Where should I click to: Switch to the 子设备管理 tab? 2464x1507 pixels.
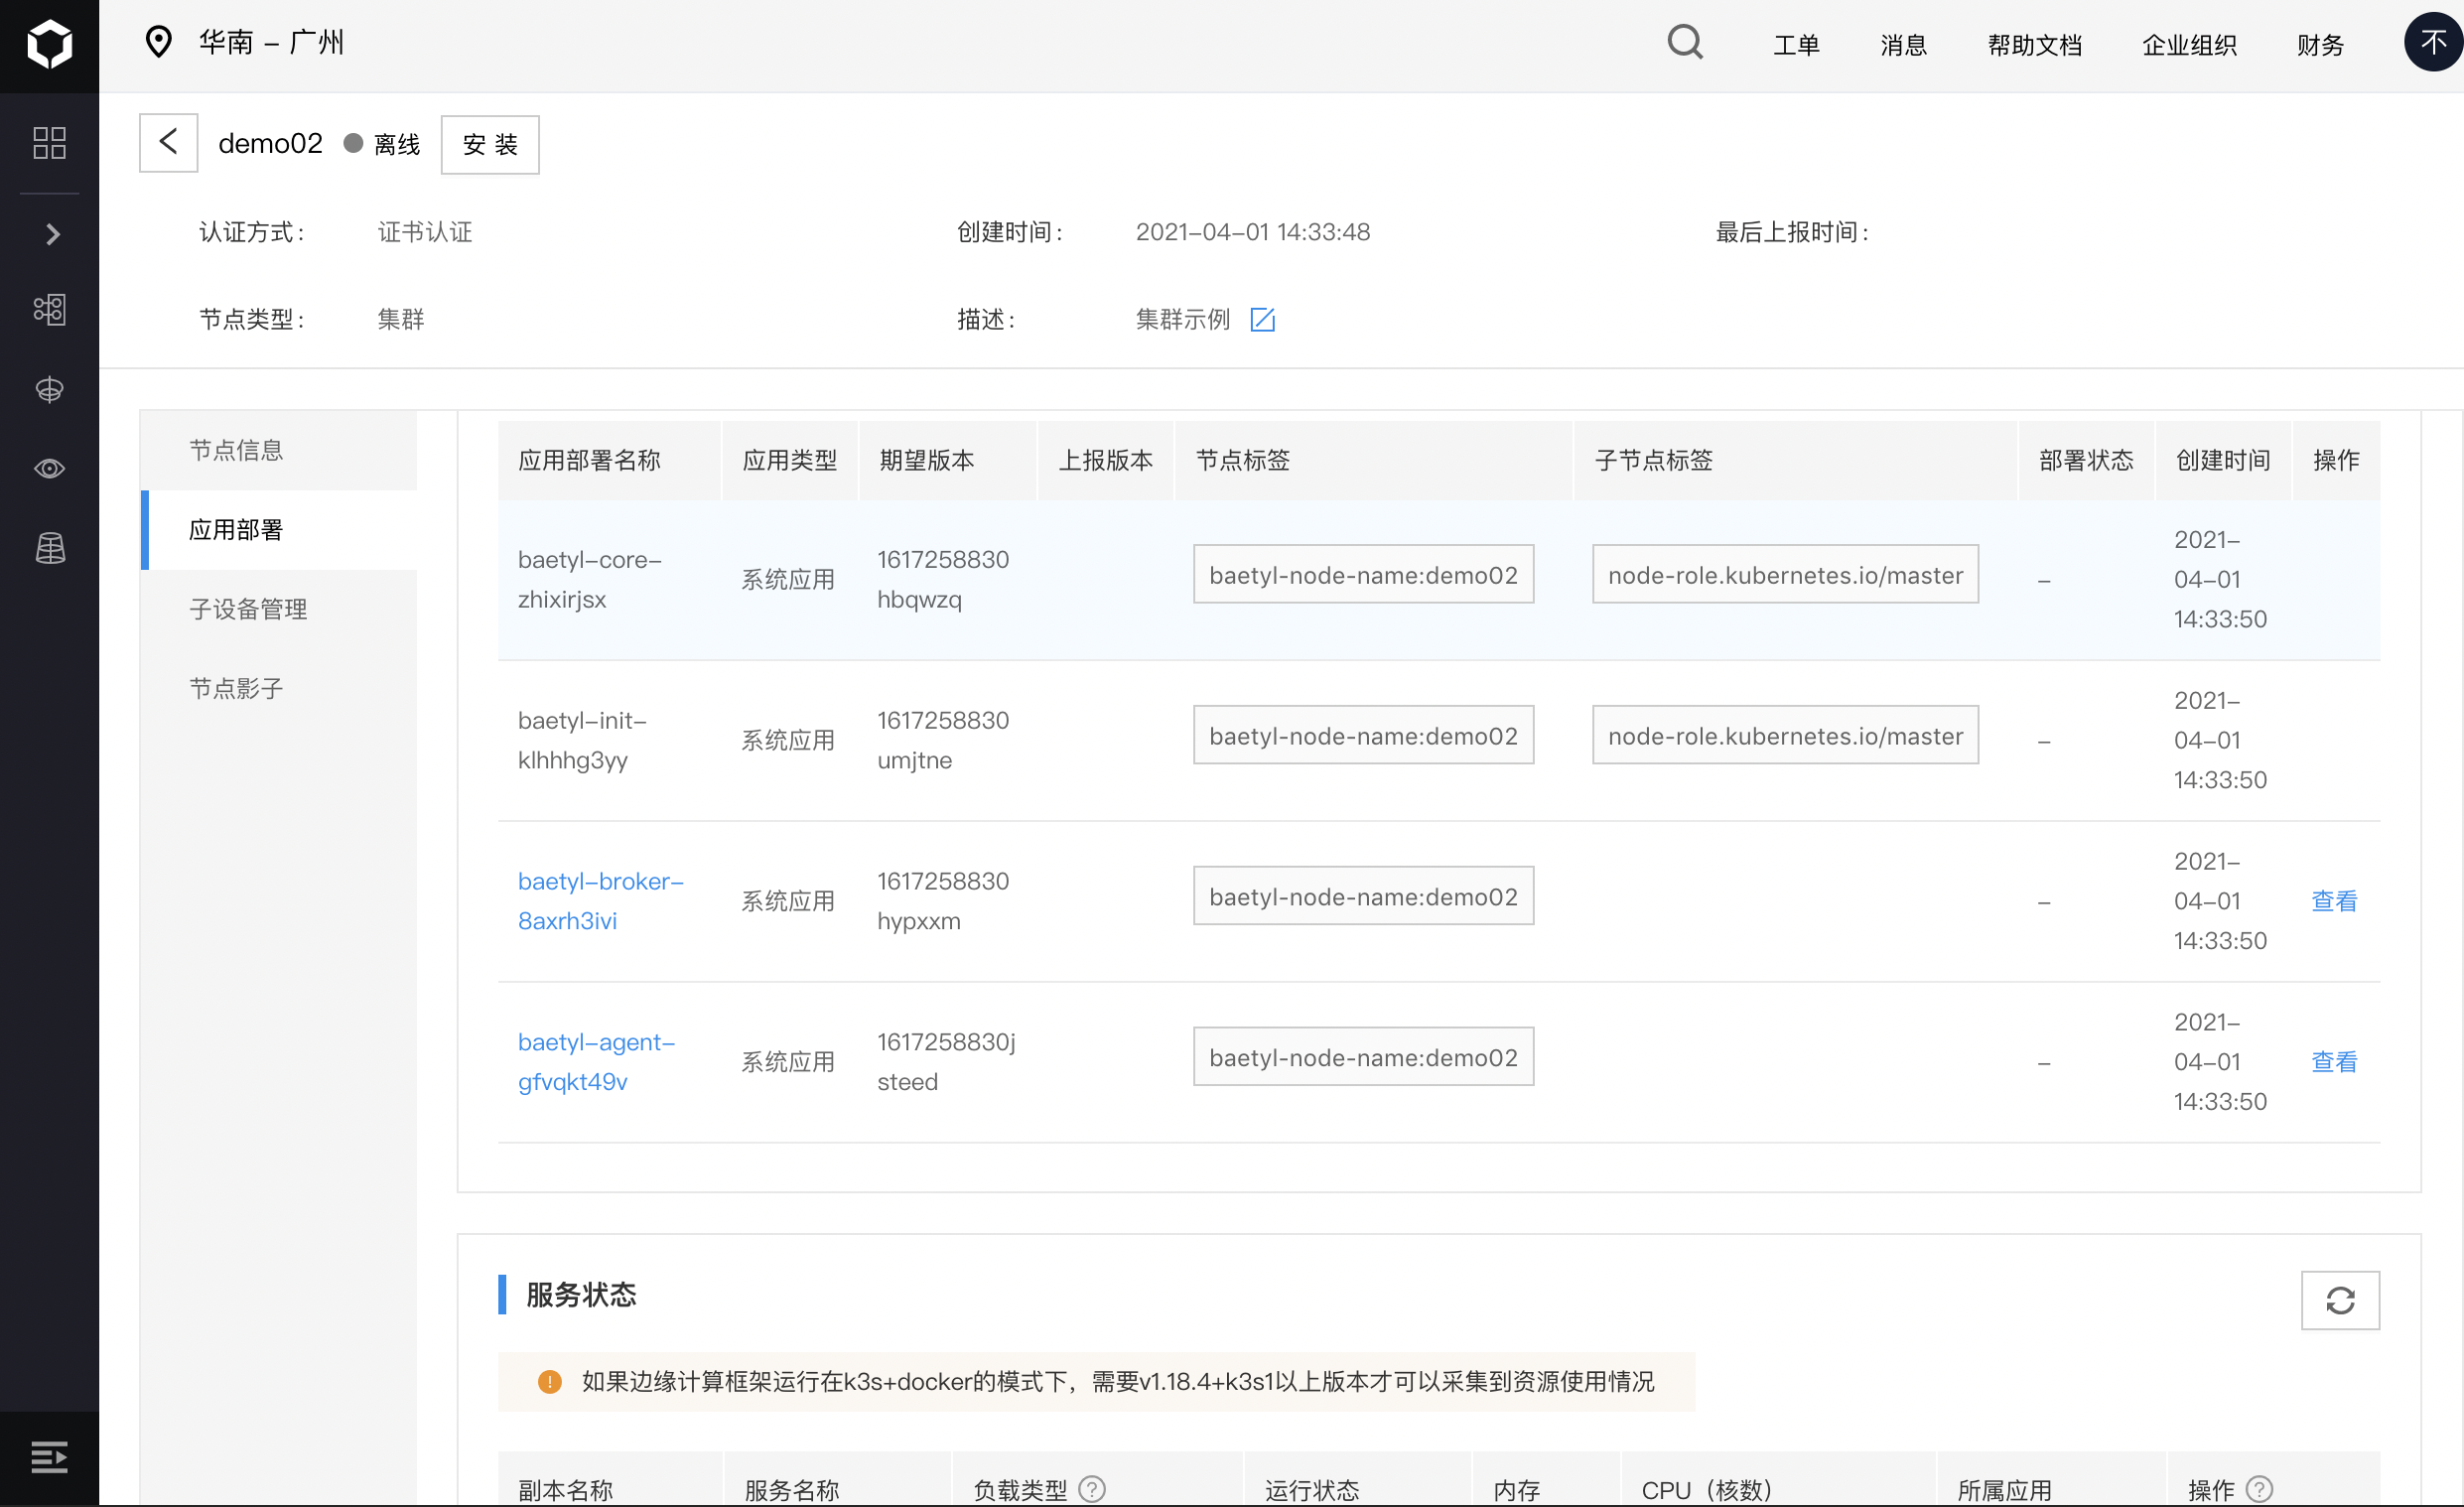(x=279, y=609)
